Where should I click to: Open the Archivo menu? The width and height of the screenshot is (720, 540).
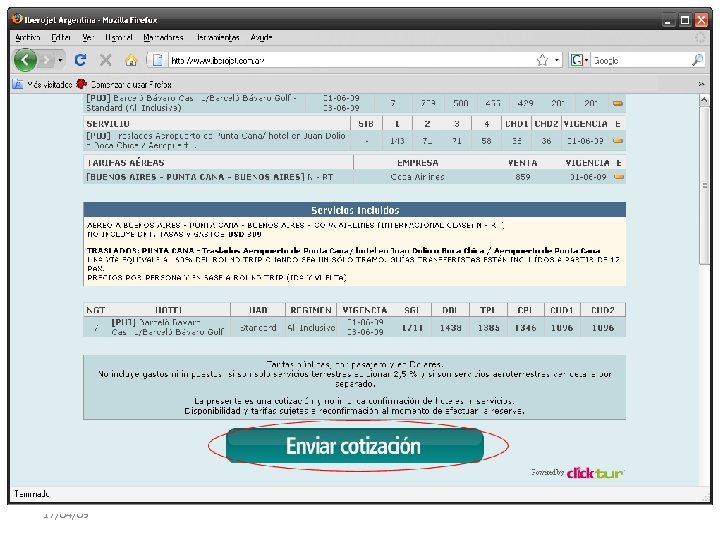click(28, 38)
